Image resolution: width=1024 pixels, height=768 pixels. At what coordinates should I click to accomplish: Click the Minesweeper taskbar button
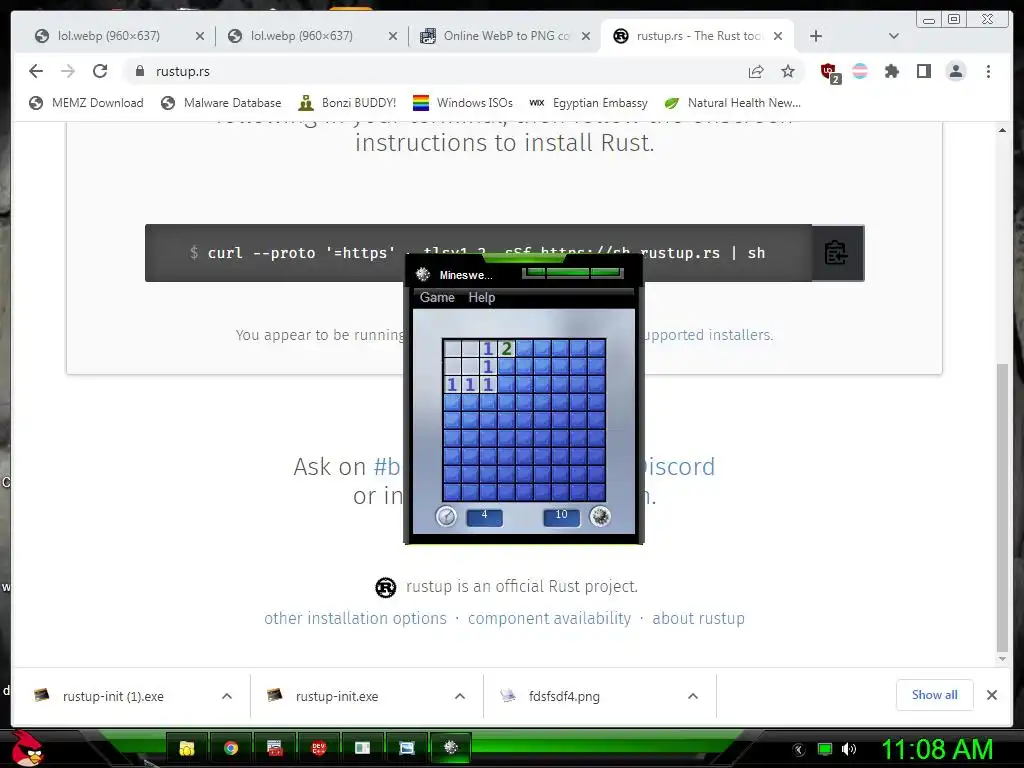tap(451, 748)
